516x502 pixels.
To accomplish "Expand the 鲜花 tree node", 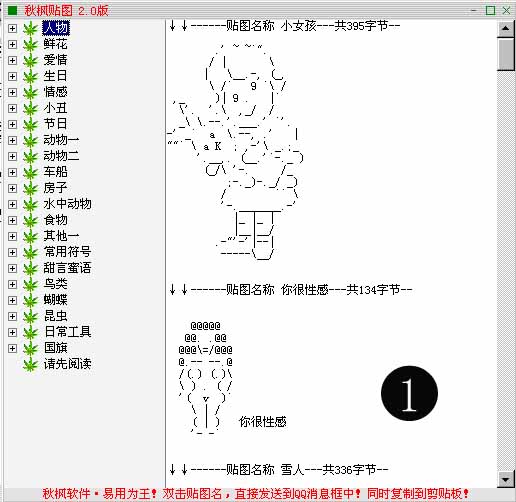I will click(12, 44).
